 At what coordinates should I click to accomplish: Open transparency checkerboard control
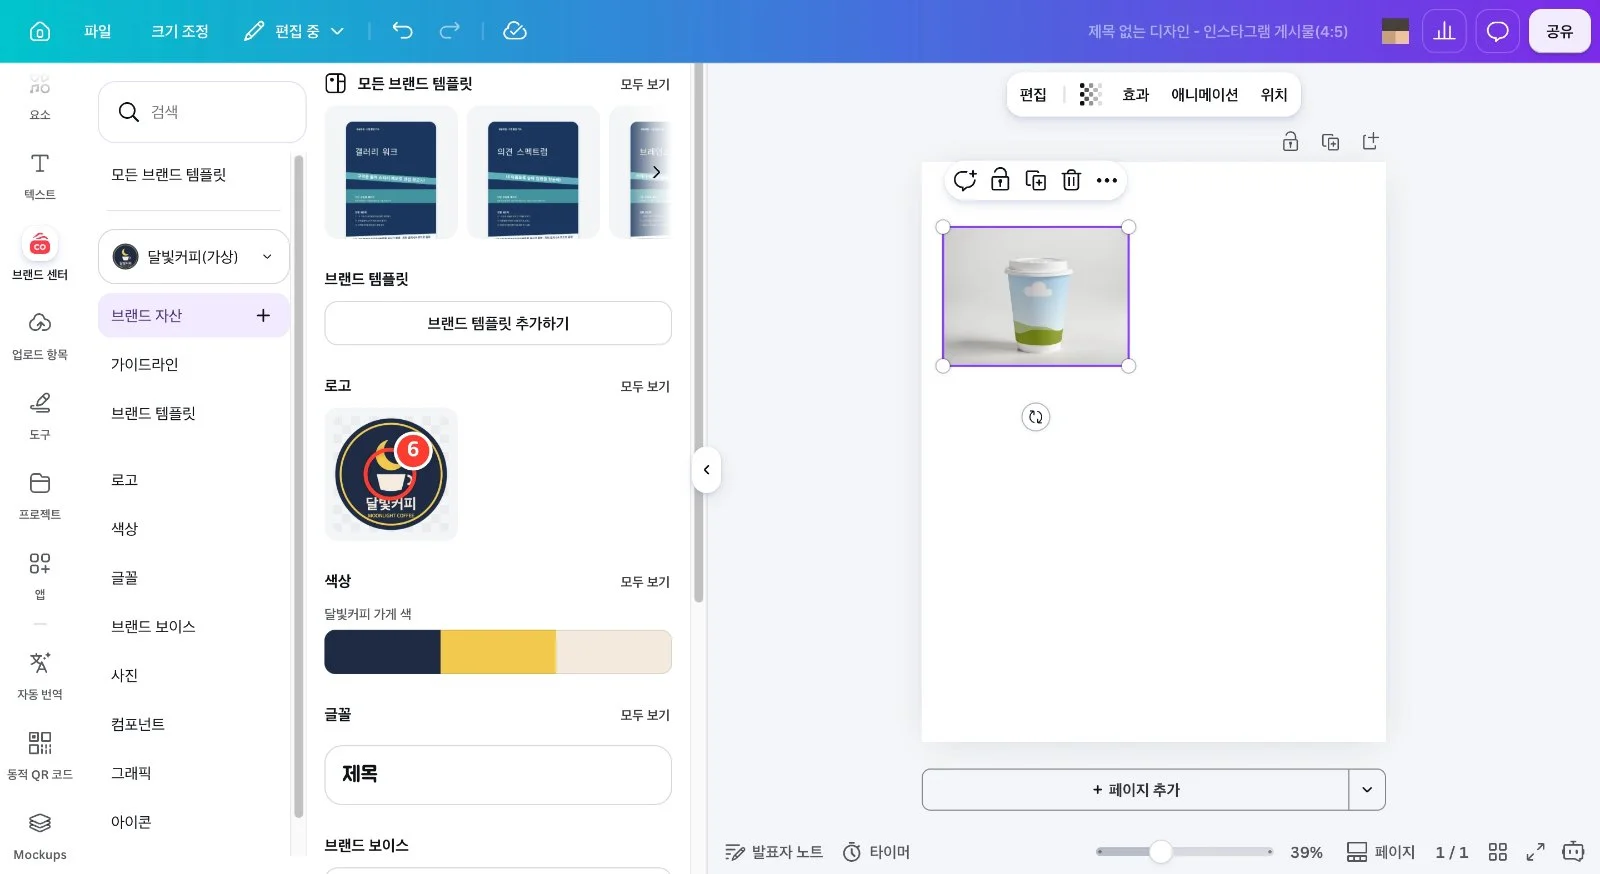1090,94
